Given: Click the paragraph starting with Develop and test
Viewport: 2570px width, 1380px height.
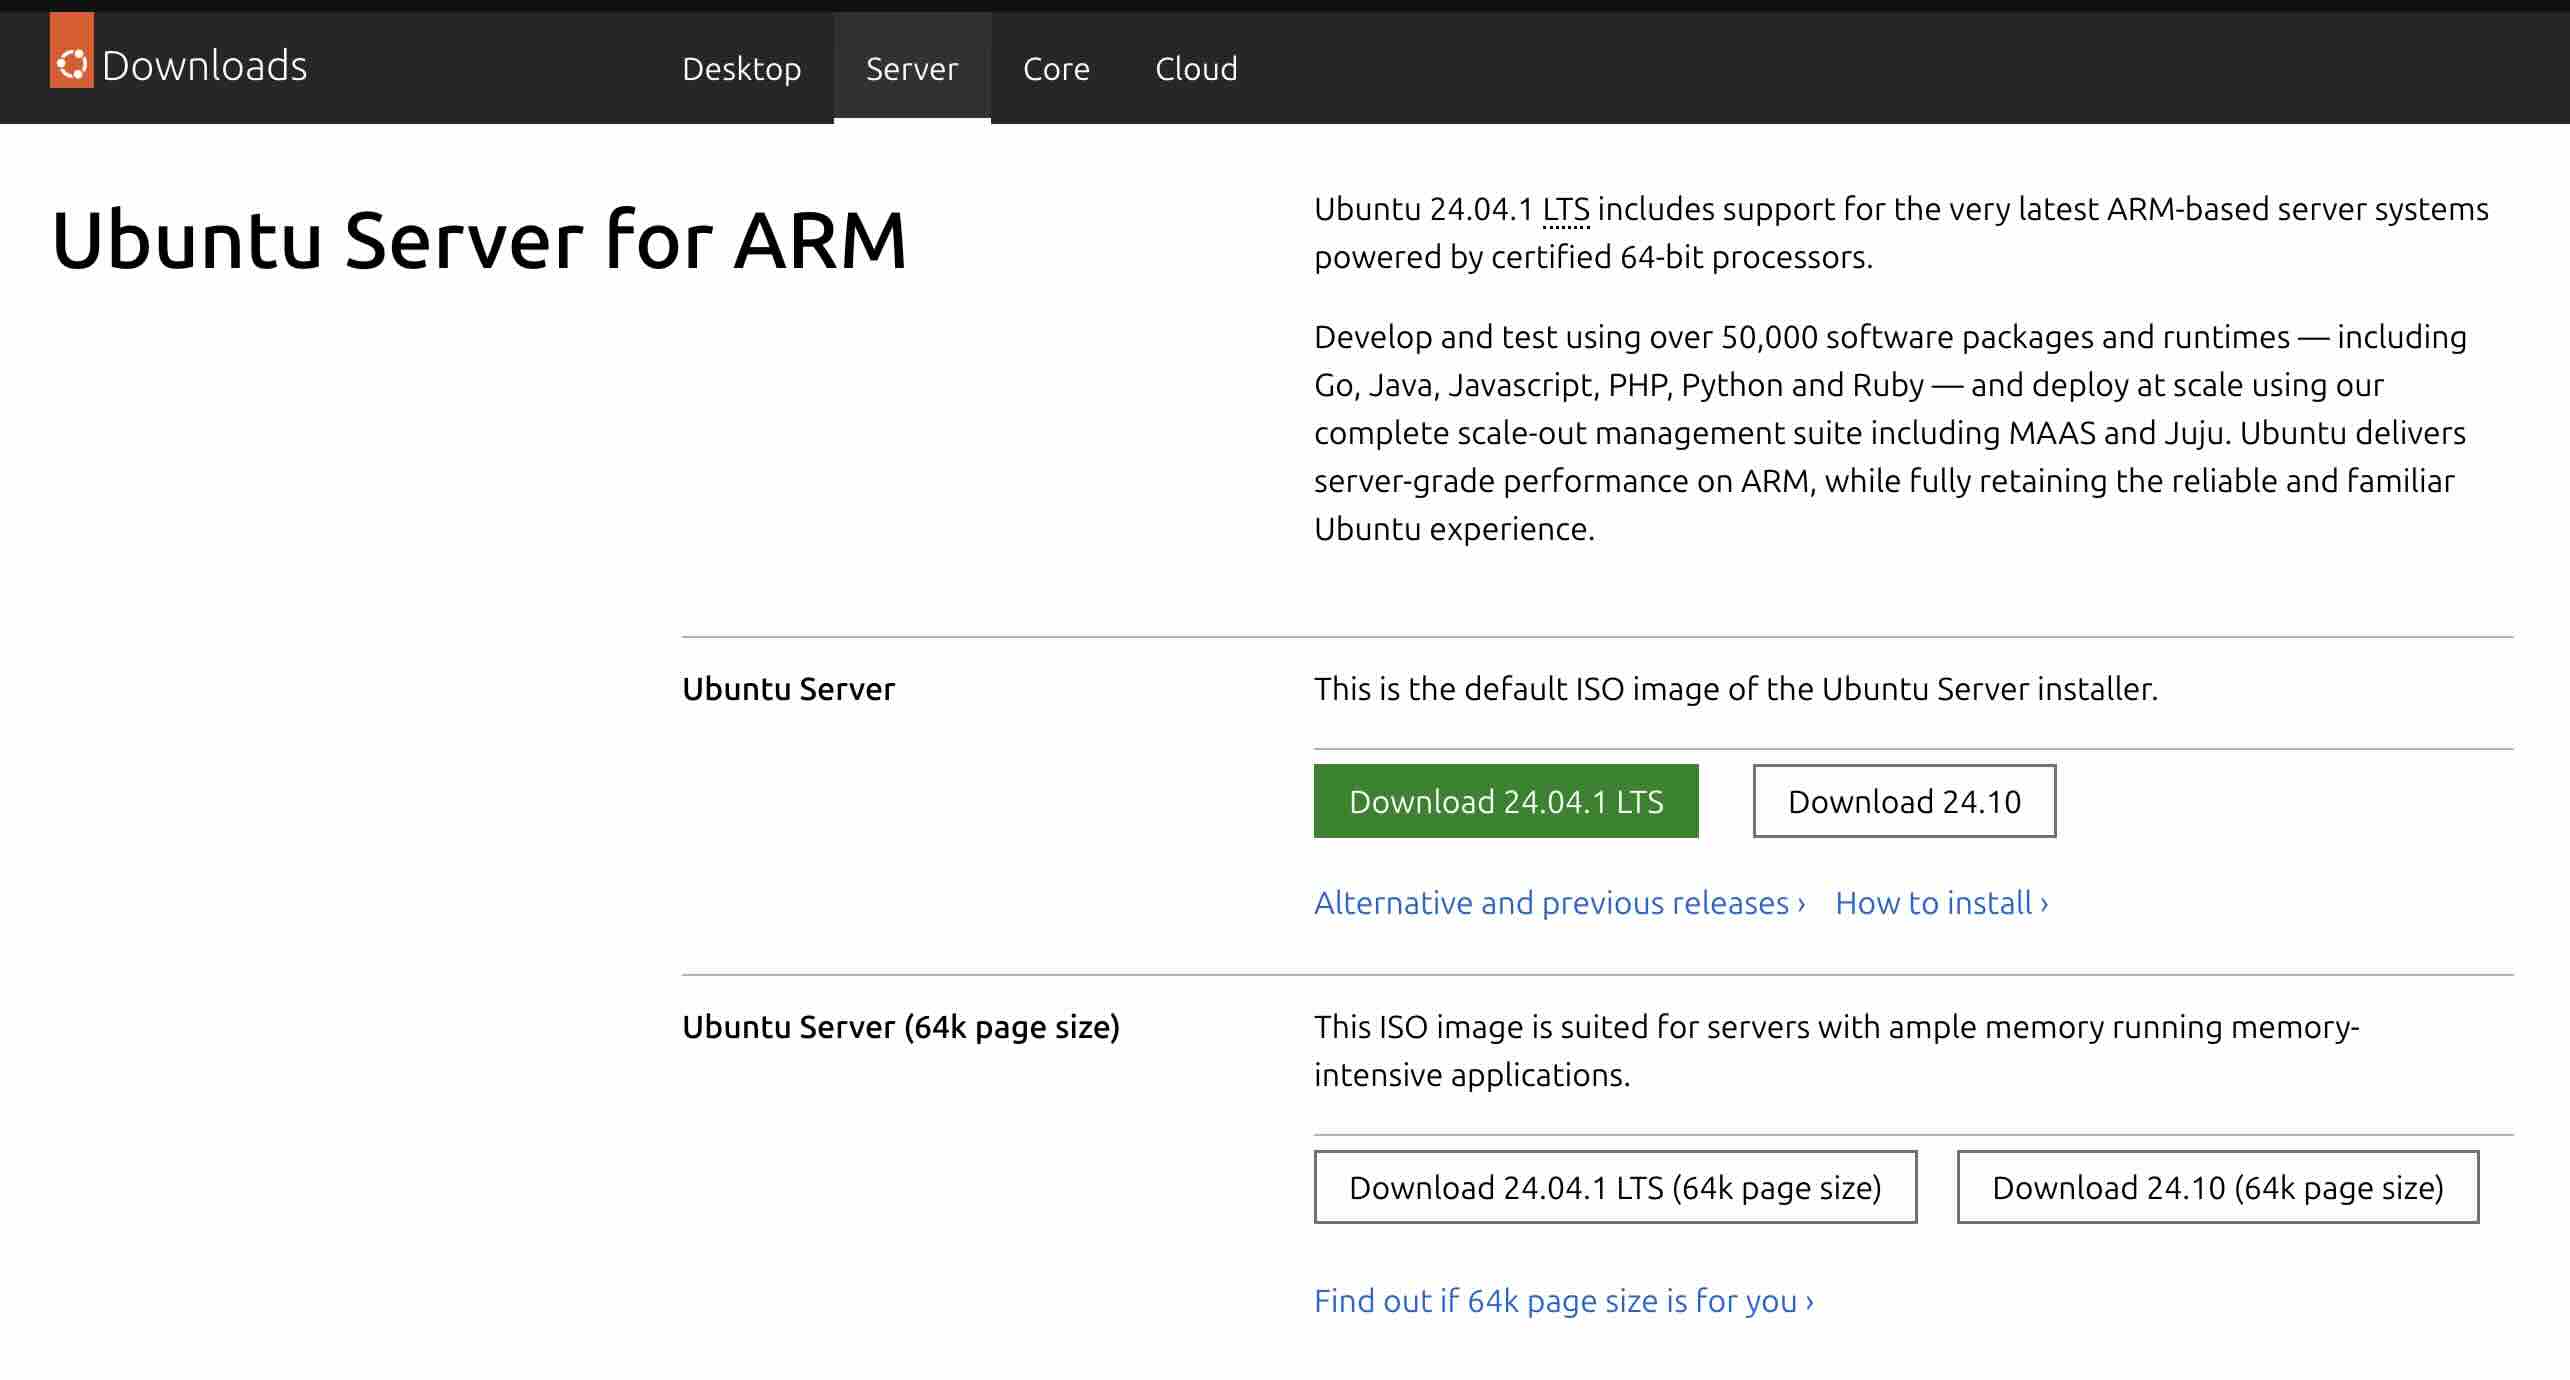Looking at the screenshot, I should (1890, 433).
